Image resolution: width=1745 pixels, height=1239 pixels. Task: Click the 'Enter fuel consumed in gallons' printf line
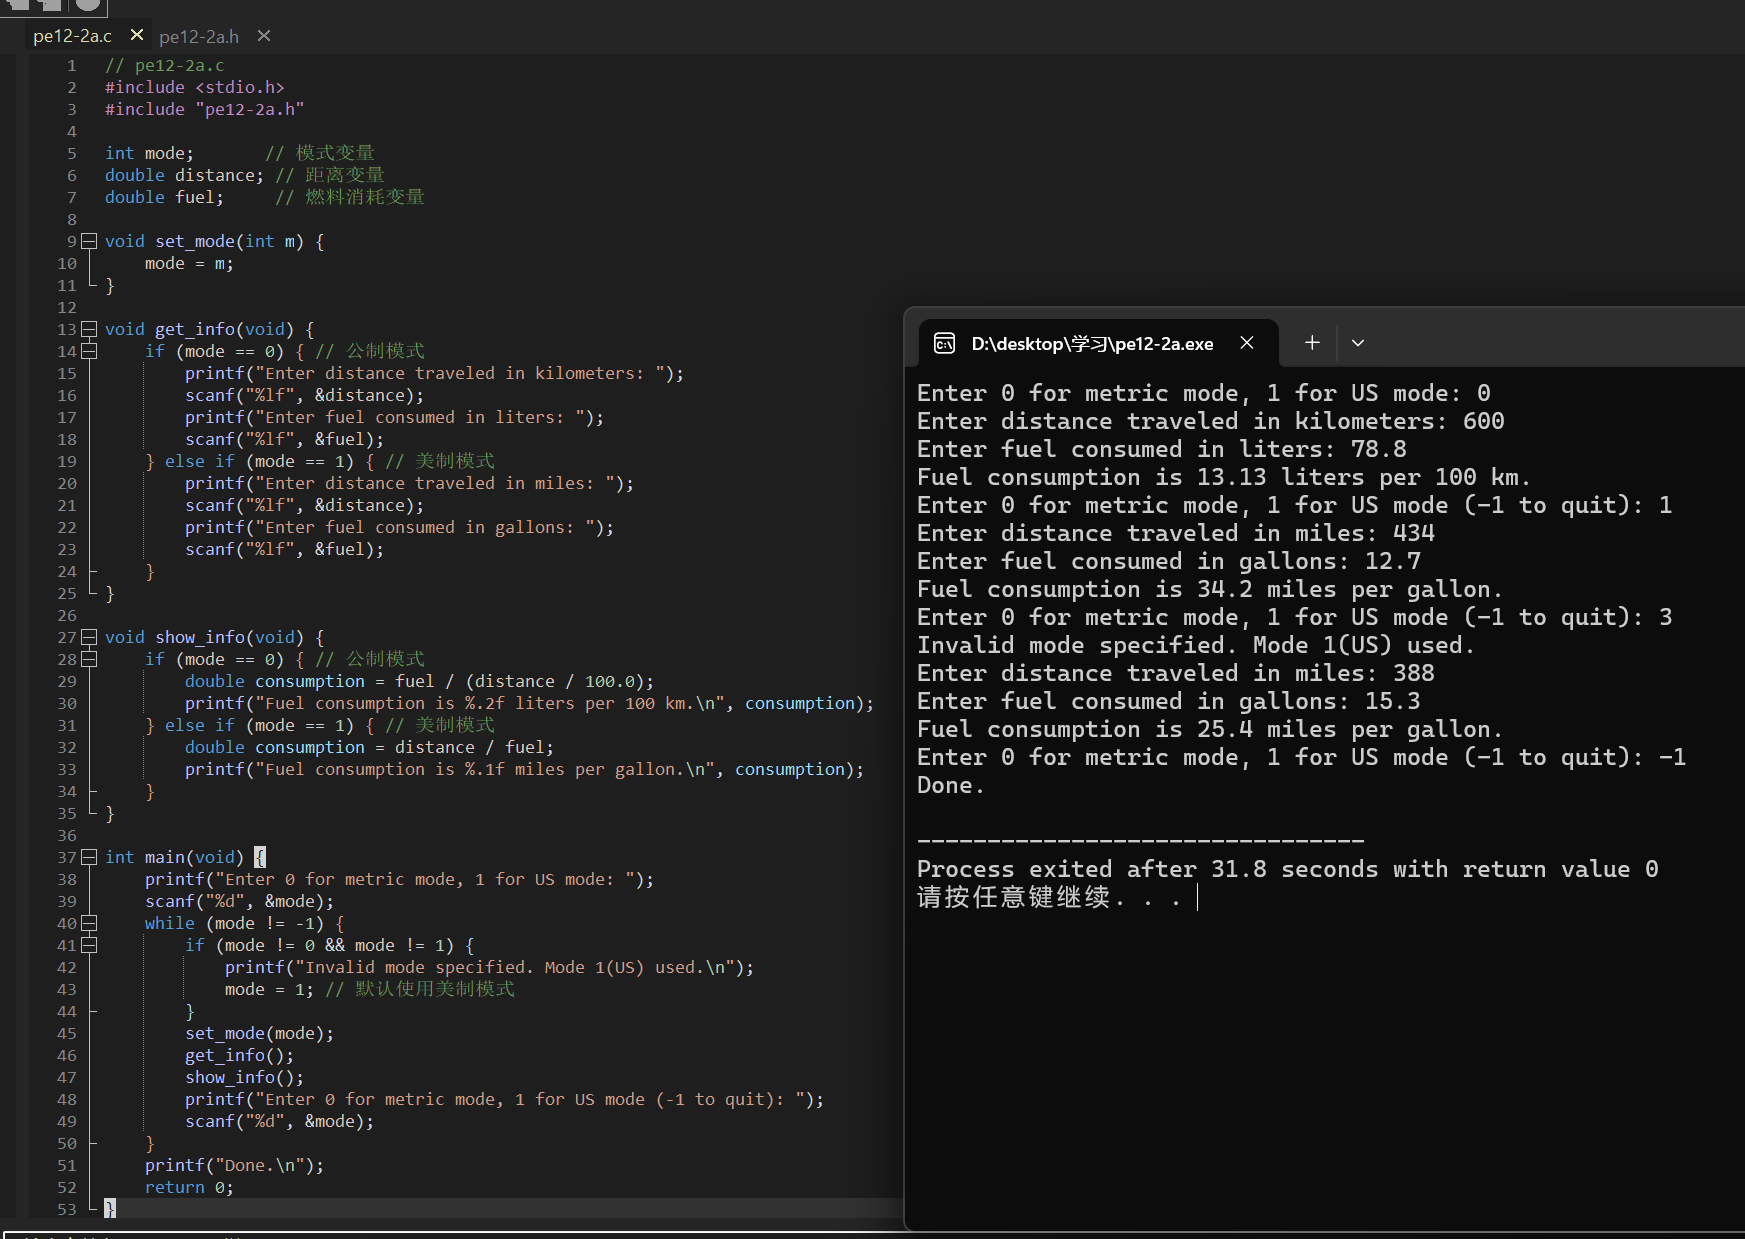[x=400, y=527]
